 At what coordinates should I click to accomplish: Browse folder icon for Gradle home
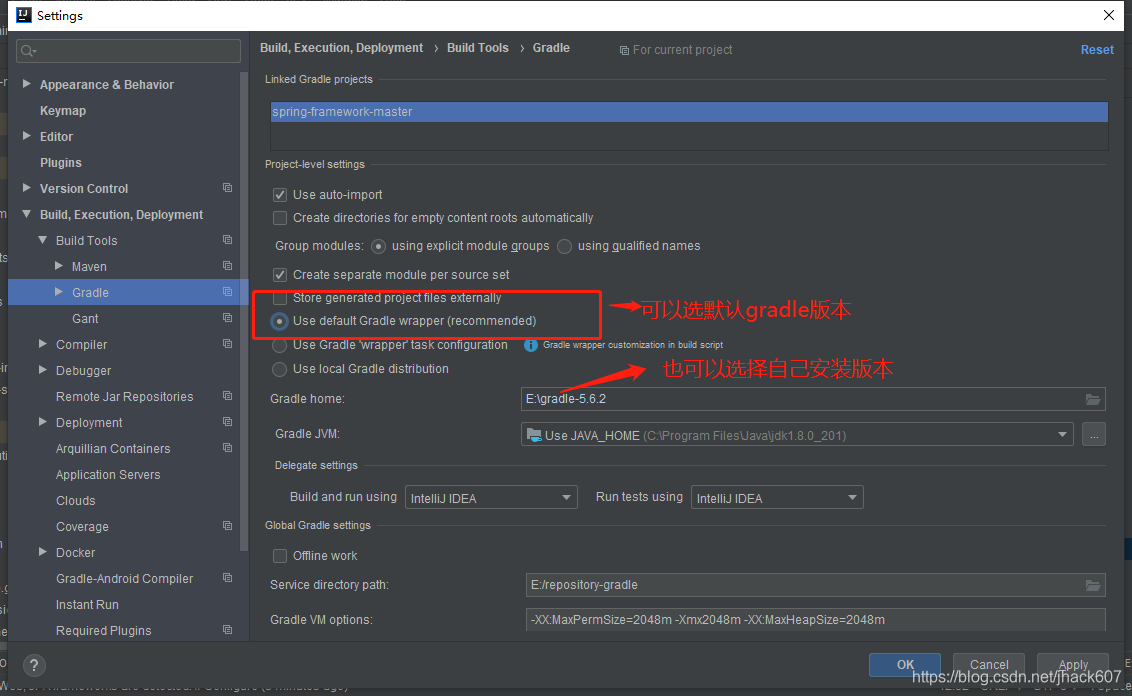coord(1093,399)
